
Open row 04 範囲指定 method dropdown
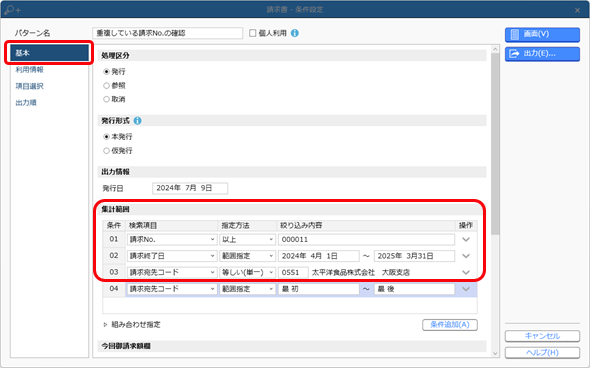[x=248, y=289]
